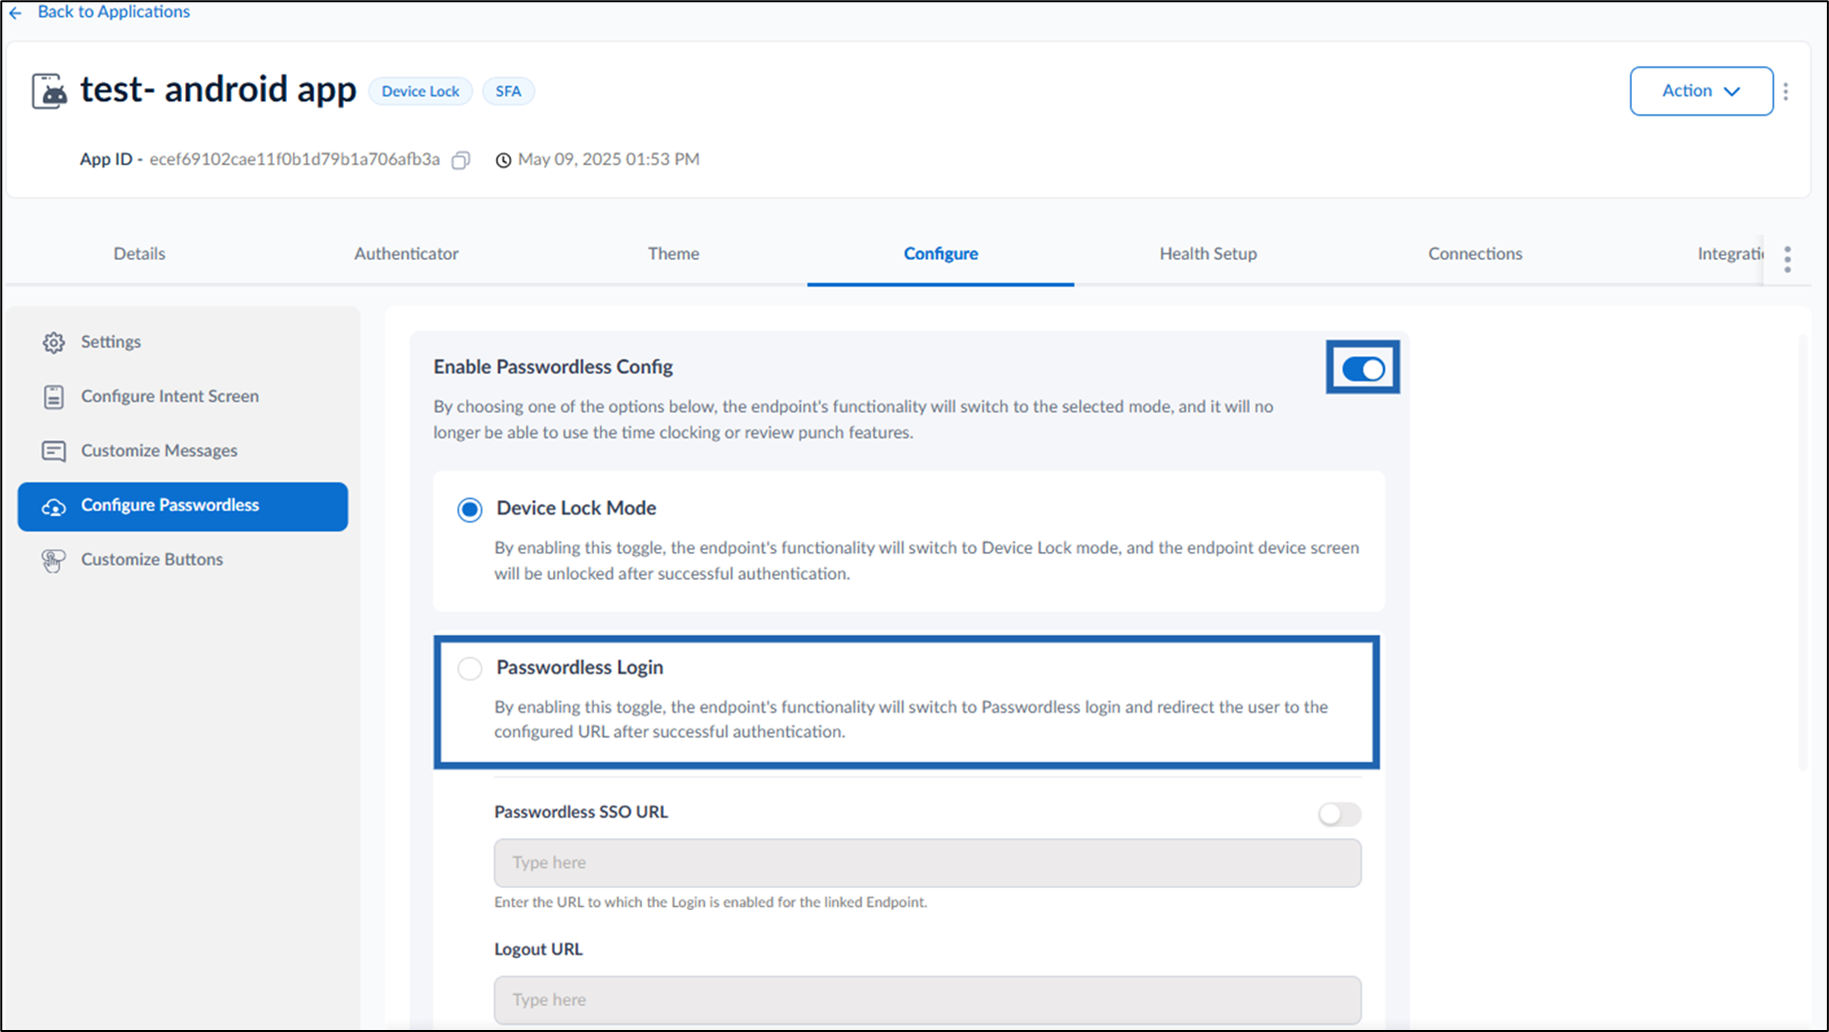
Task: Switch to the Authenticator tab
Action: point(406,254)
